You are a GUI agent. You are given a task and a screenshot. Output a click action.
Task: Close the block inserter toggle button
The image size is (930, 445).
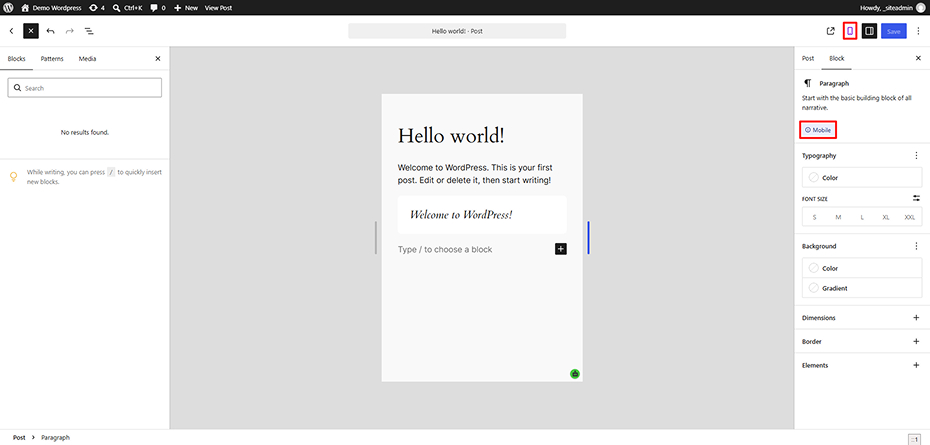tap(31, 31)
